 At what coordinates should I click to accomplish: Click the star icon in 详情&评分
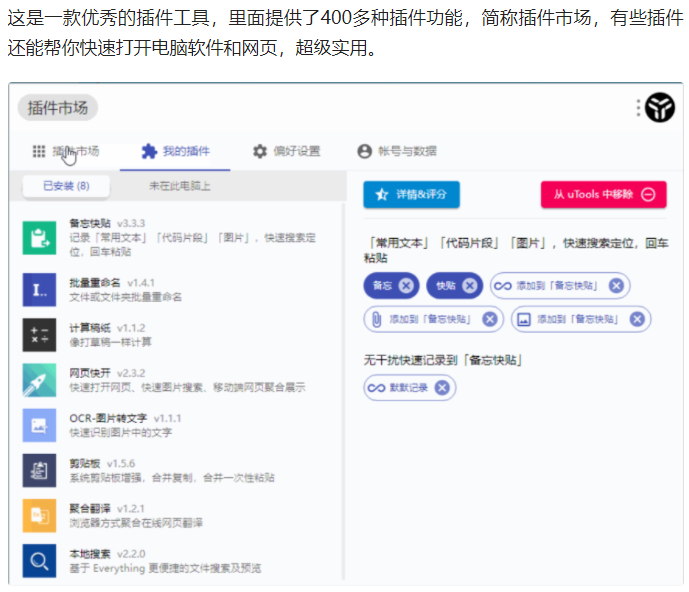[x=381, y=194]
